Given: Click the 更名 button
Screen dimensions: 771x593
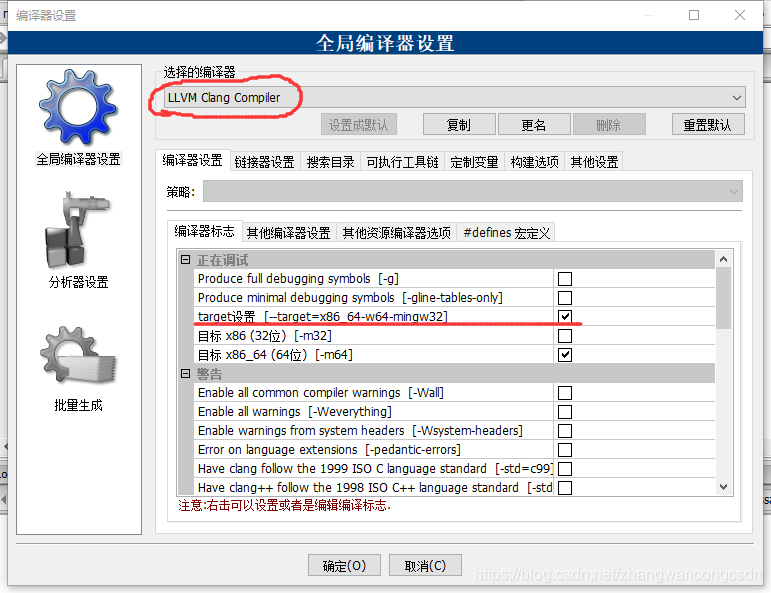Looking at the screenshot, I should click(534, 125).
